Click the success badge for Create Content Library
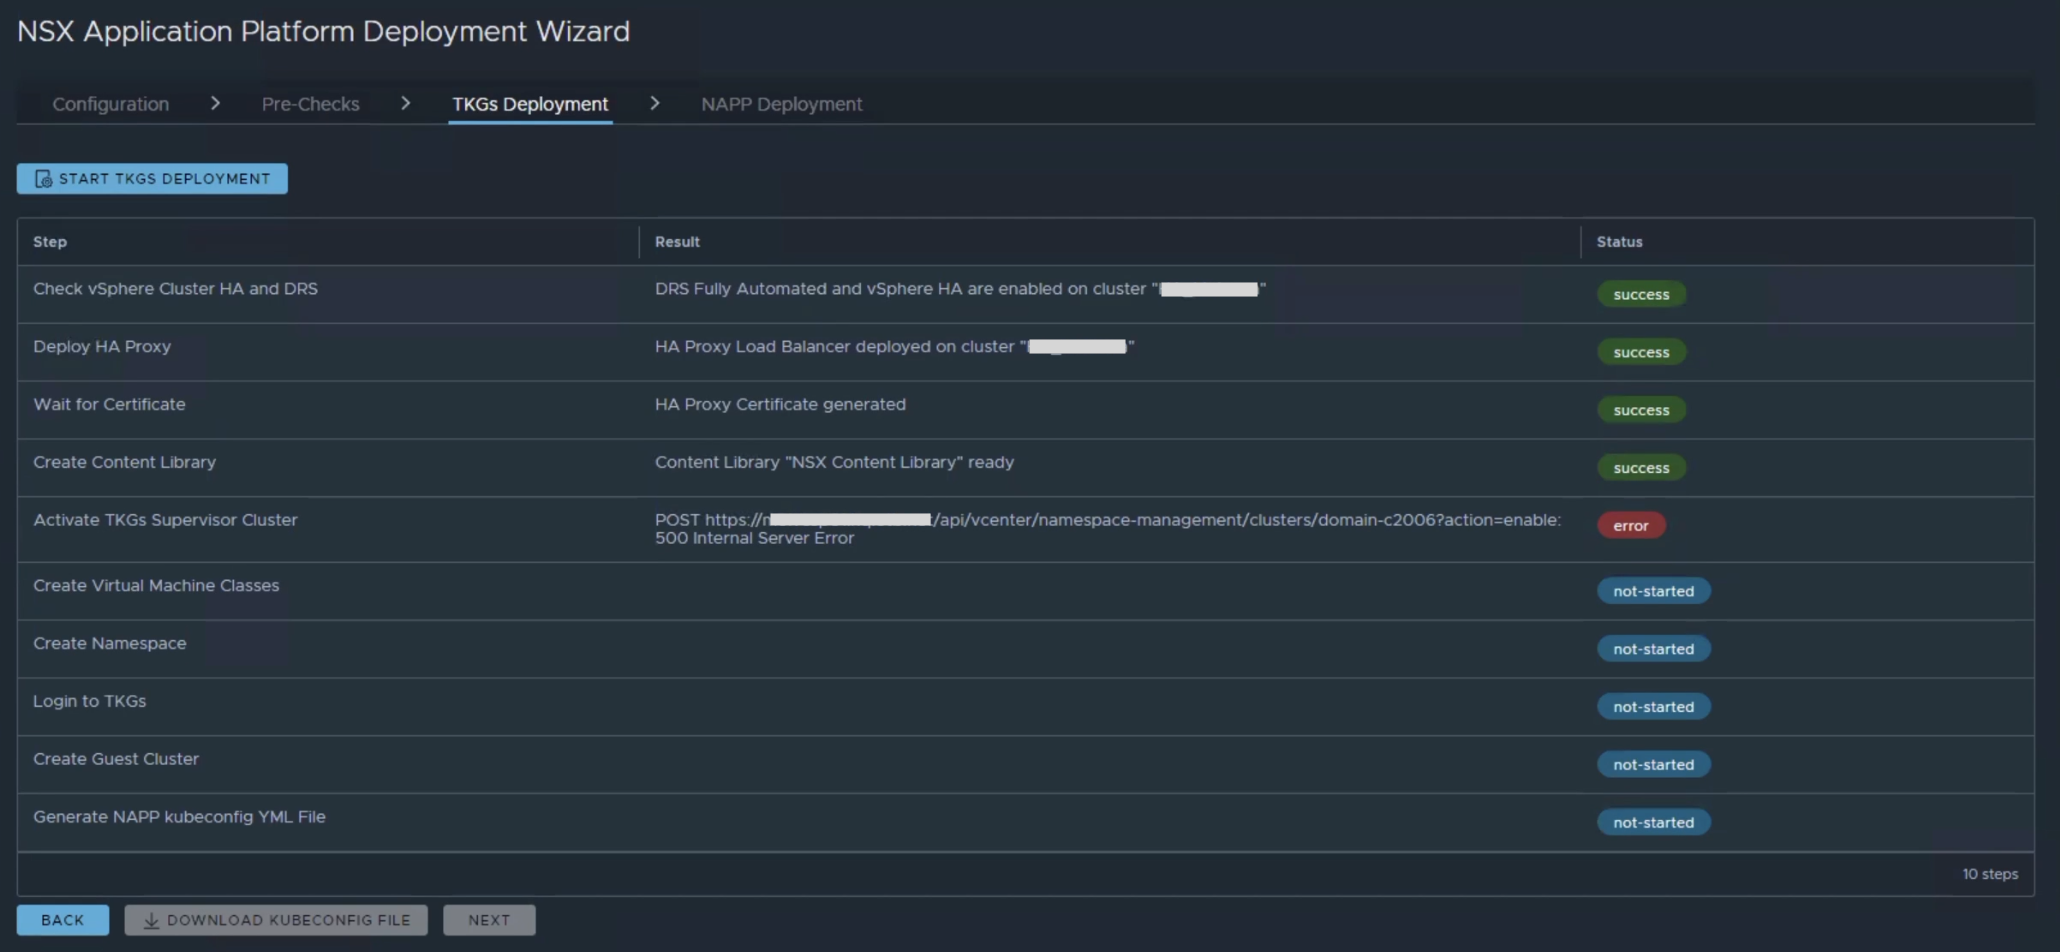This screenshot has height=952, width=2060. coord(1641,468)
